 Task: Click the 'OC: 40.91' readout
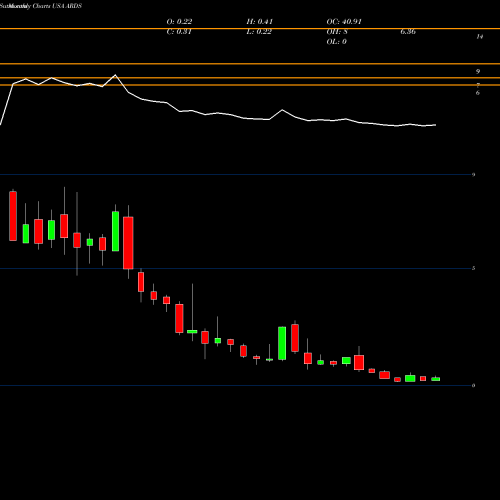point(344,22)
